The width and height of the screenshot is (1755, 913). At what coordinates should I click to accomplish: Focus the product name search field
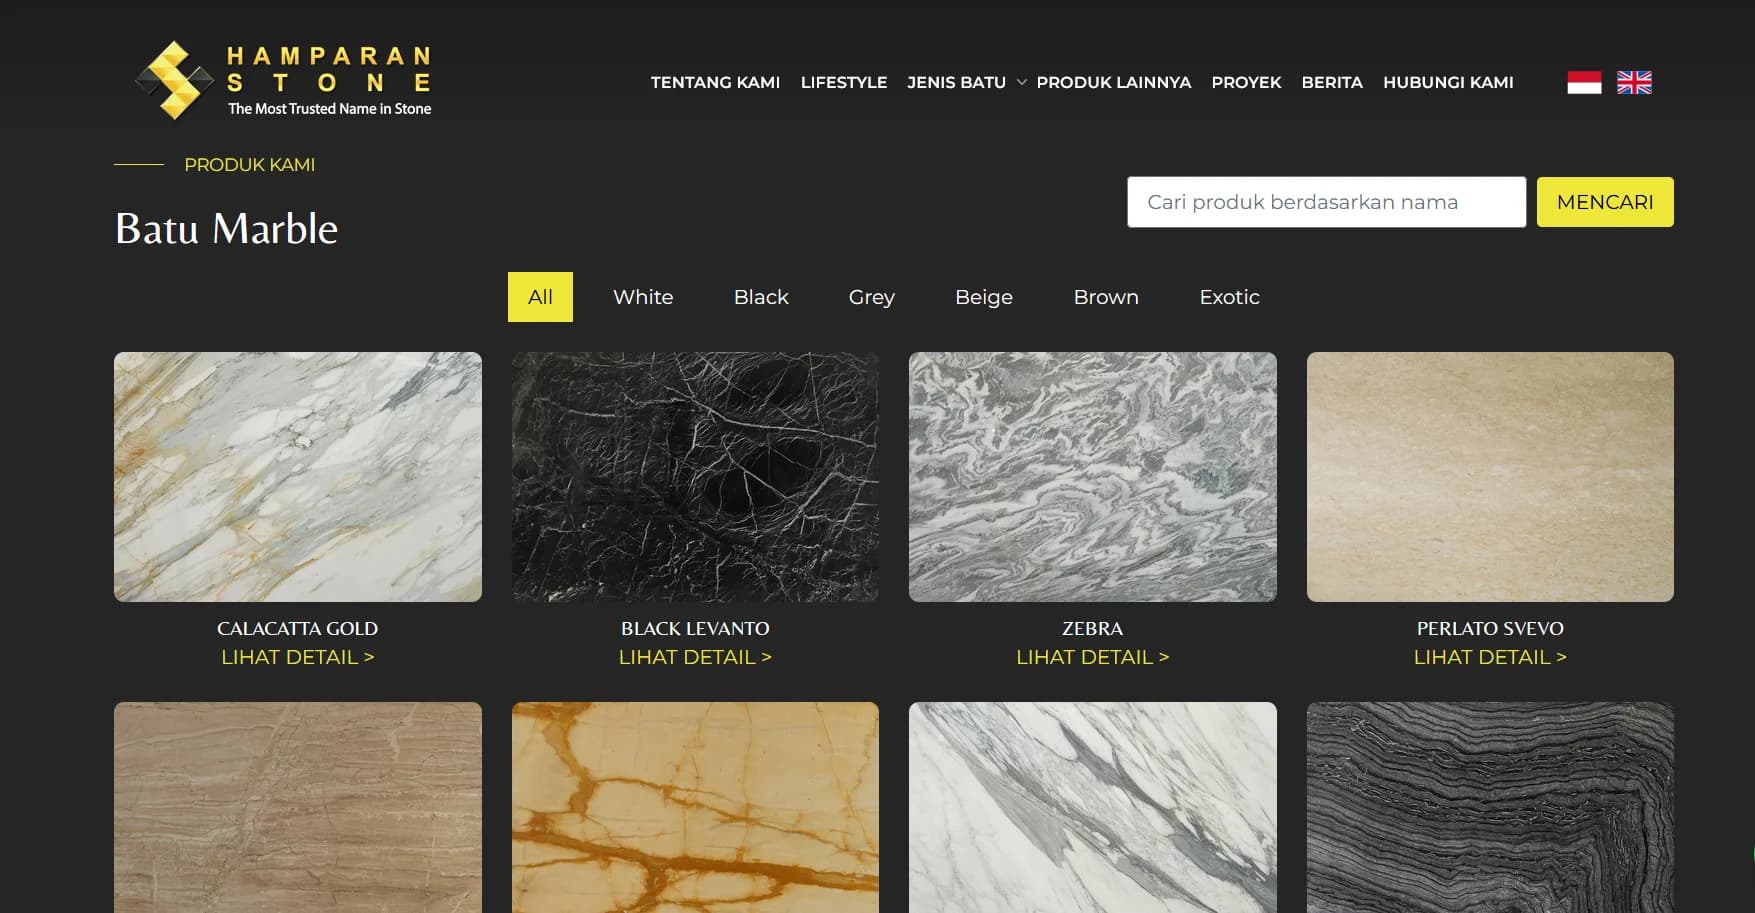tap(1326, 202)
